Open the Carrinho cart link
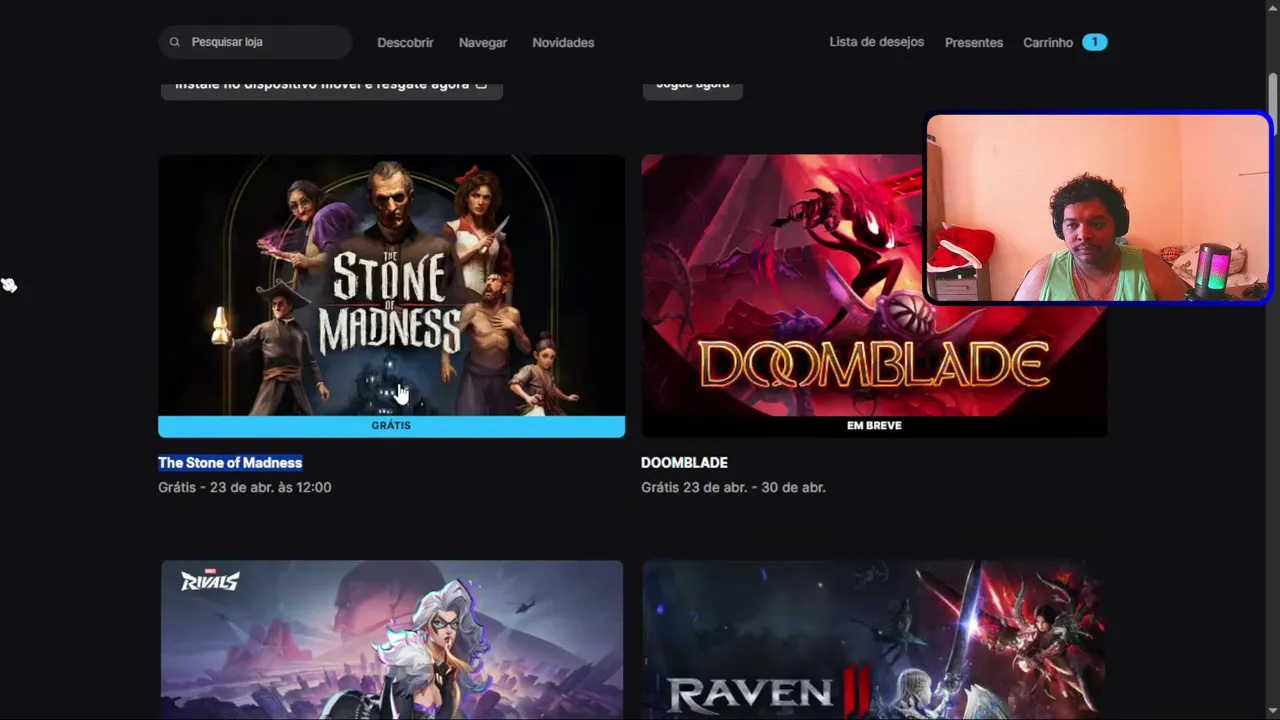This screenshot has width=1280, height=720. point(1048,42)
